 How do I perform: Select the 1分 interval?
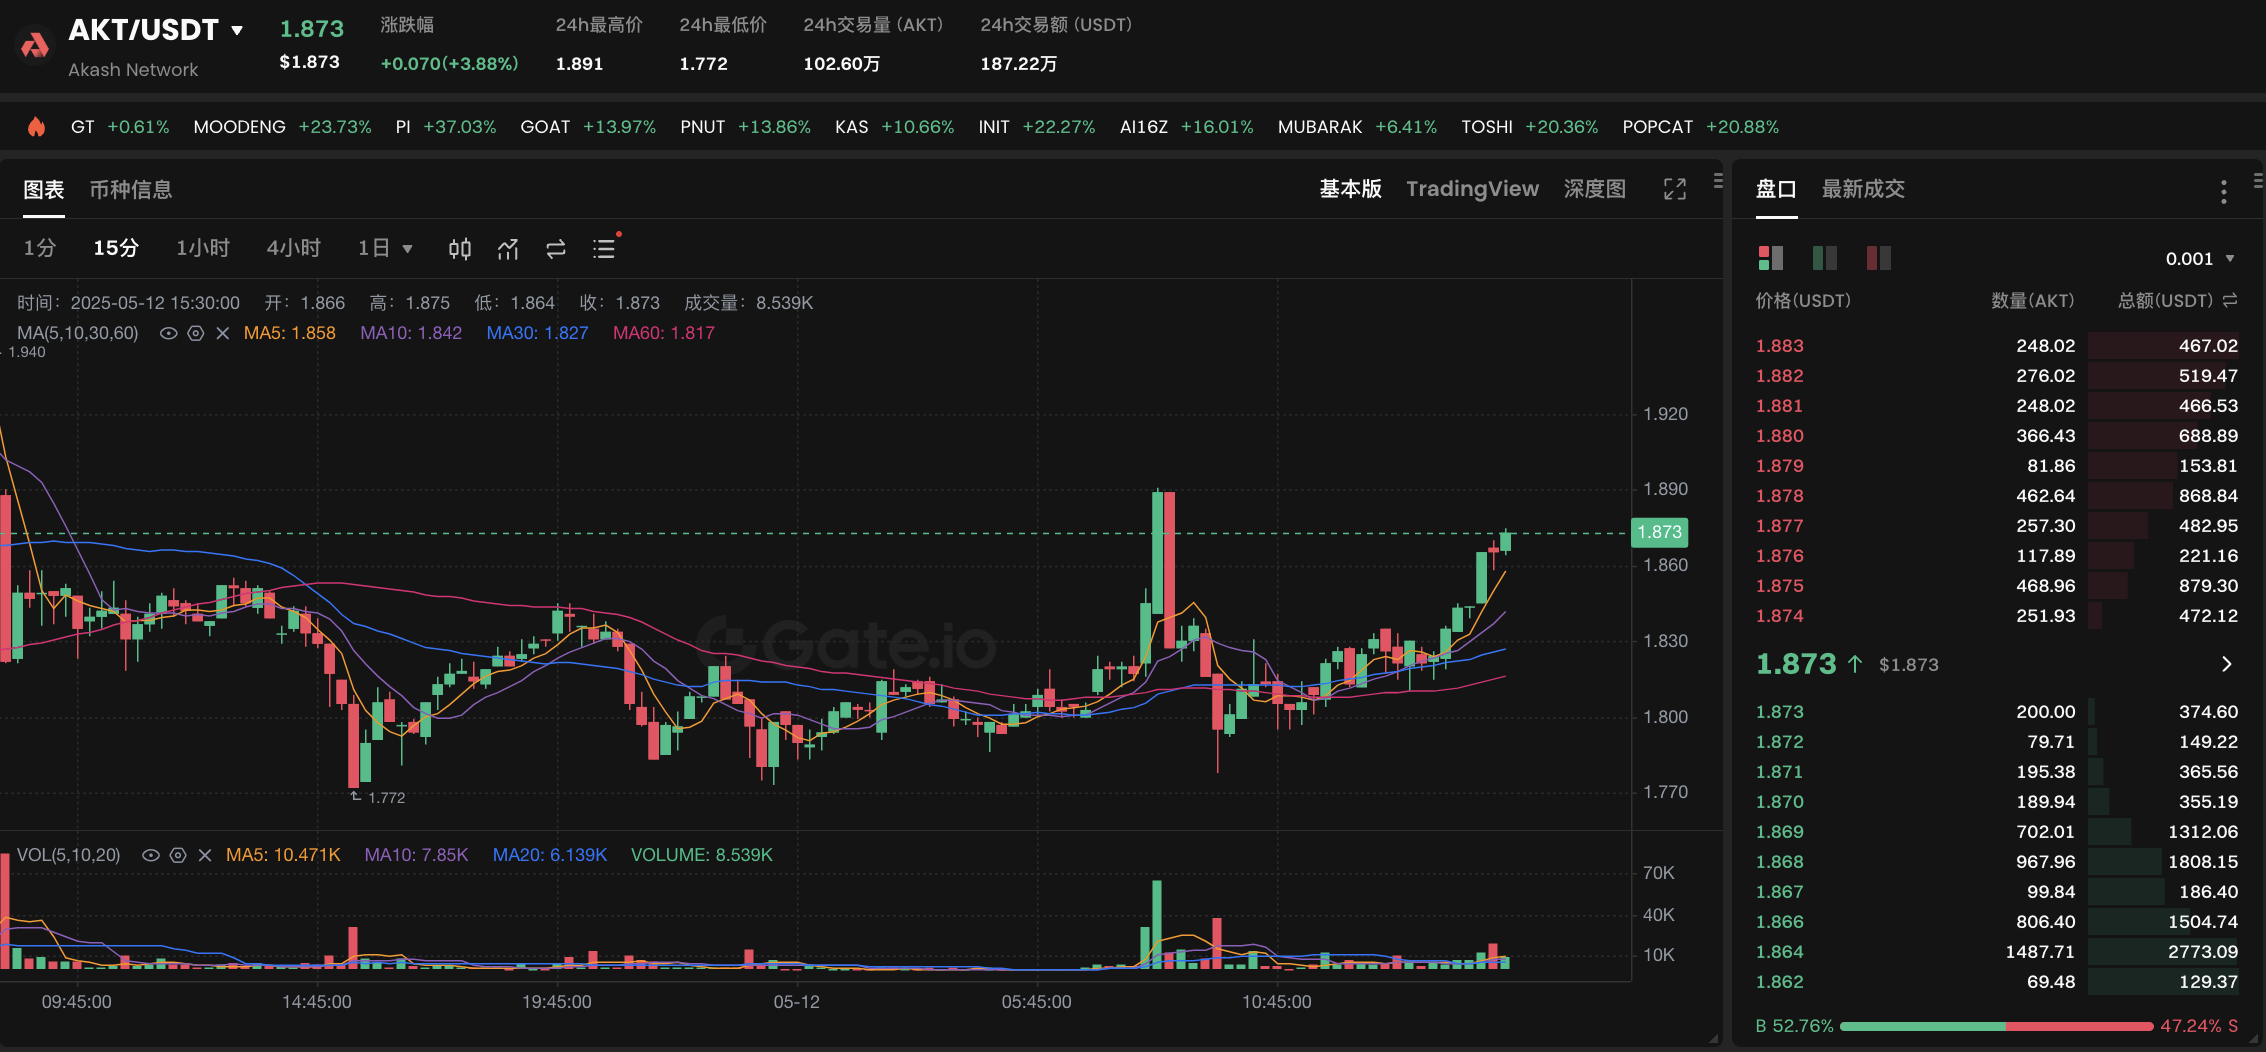click(40, 248)
